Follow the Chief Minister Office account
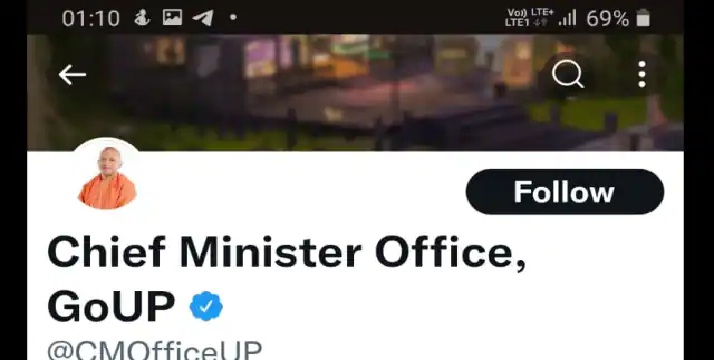This screenshot has height=360, width=714. click(565, 192)
